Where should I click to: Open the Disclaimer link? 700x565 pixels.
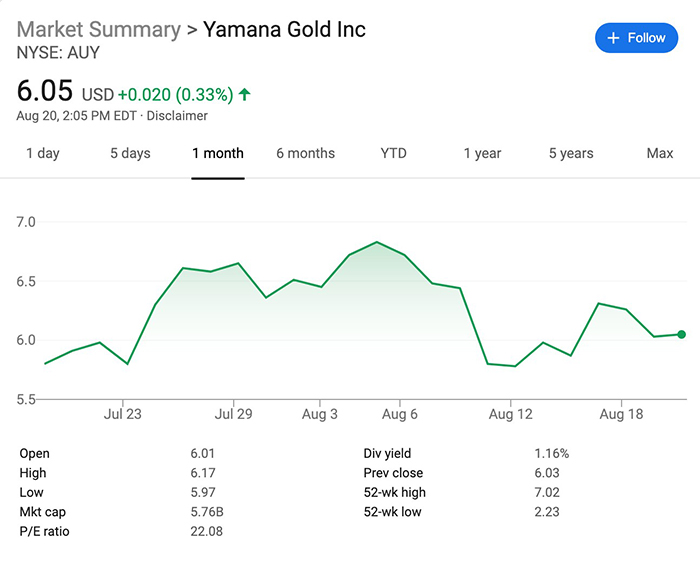[178, 116]
